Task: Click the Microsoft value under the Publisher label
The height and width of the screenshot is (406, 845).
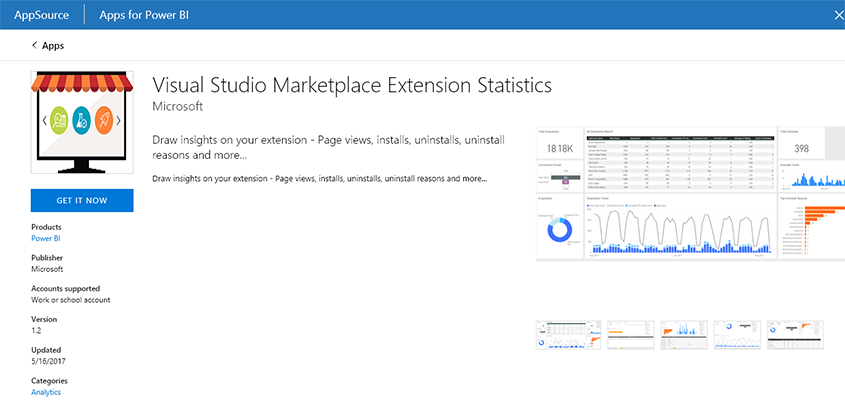Action: [x=47, y=269]
